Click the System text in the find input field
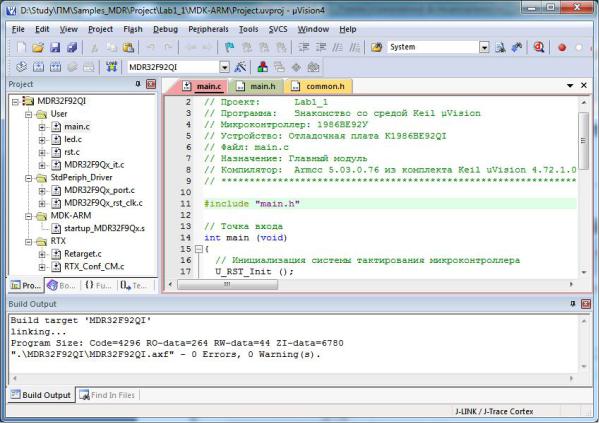599x423 pixels. (402, 47)
